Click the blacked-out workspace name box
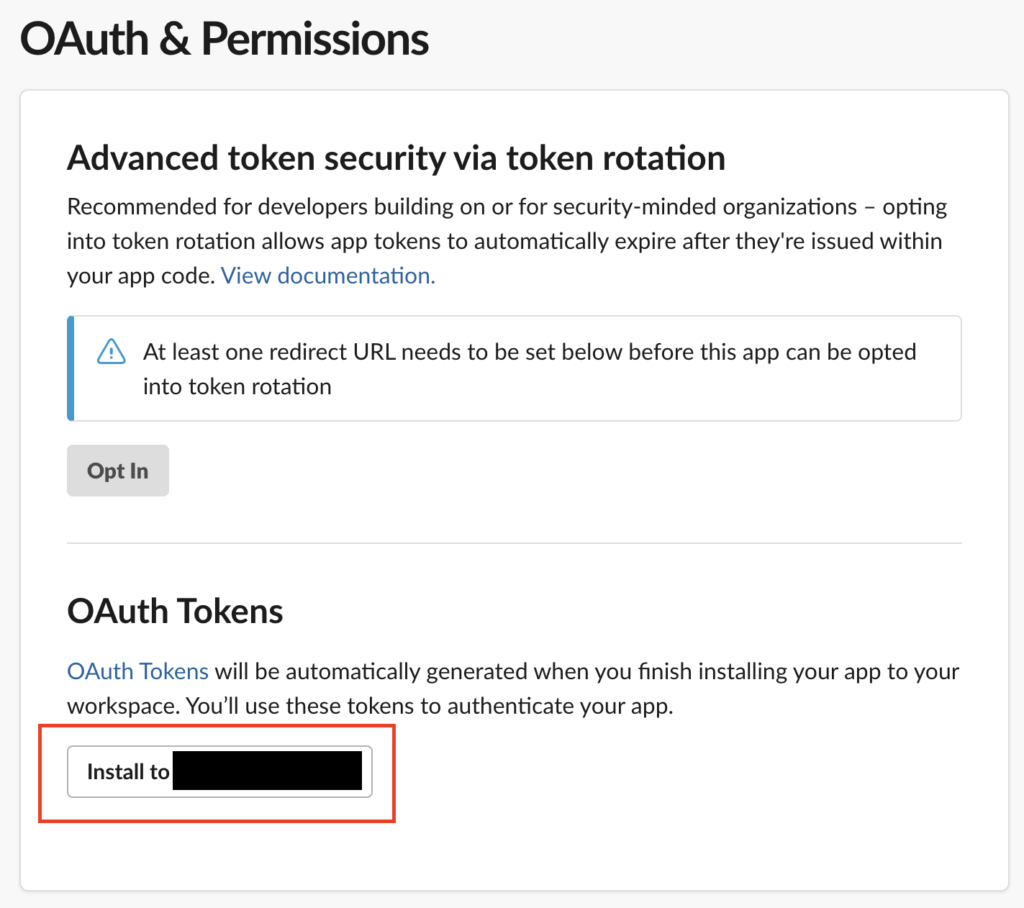This screenshot has width=1024, height=908. (x=267, y=771)
